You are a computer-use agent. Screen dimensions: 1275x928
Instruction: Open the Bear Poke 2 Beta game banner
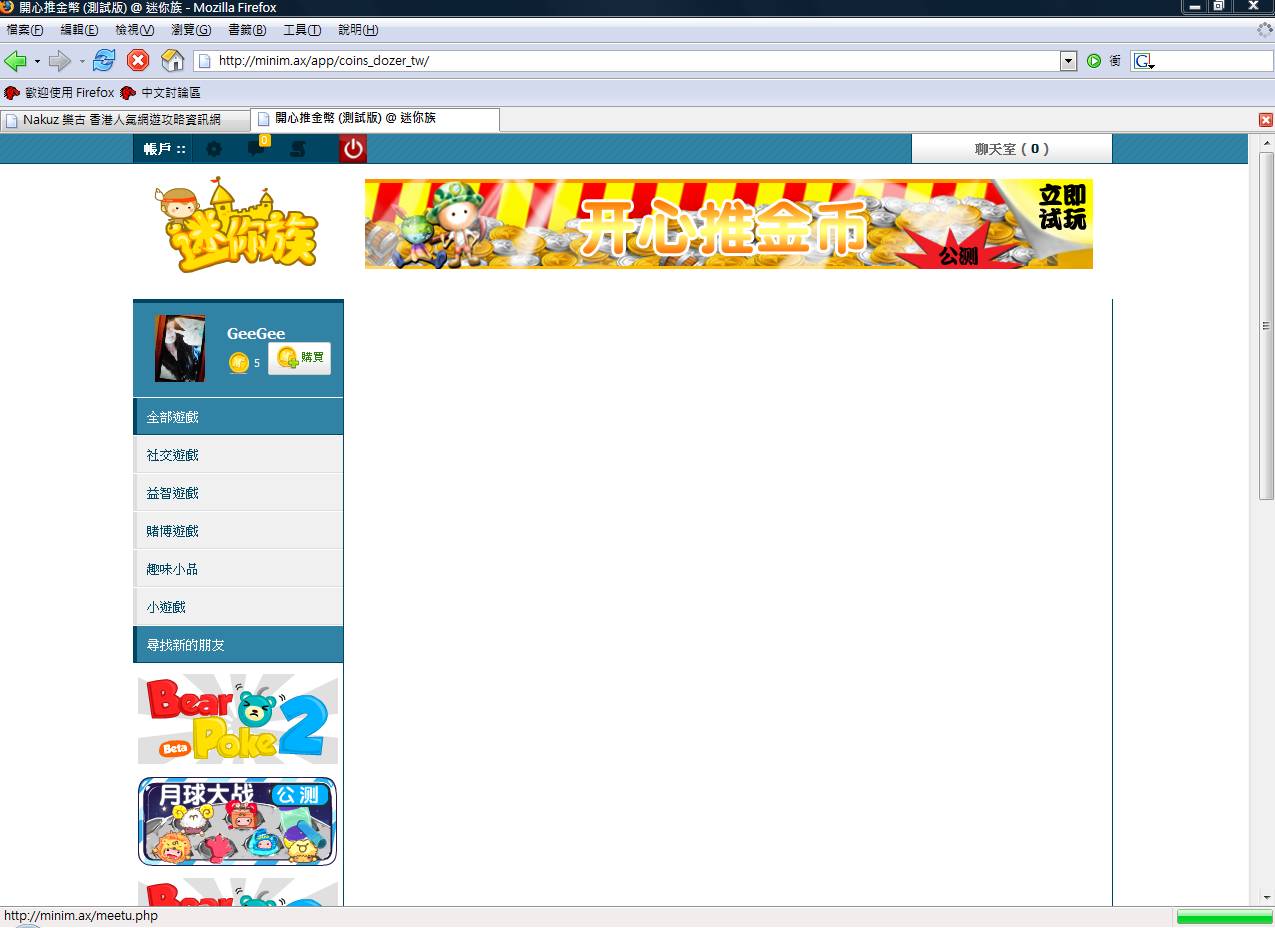coord(238,720)
